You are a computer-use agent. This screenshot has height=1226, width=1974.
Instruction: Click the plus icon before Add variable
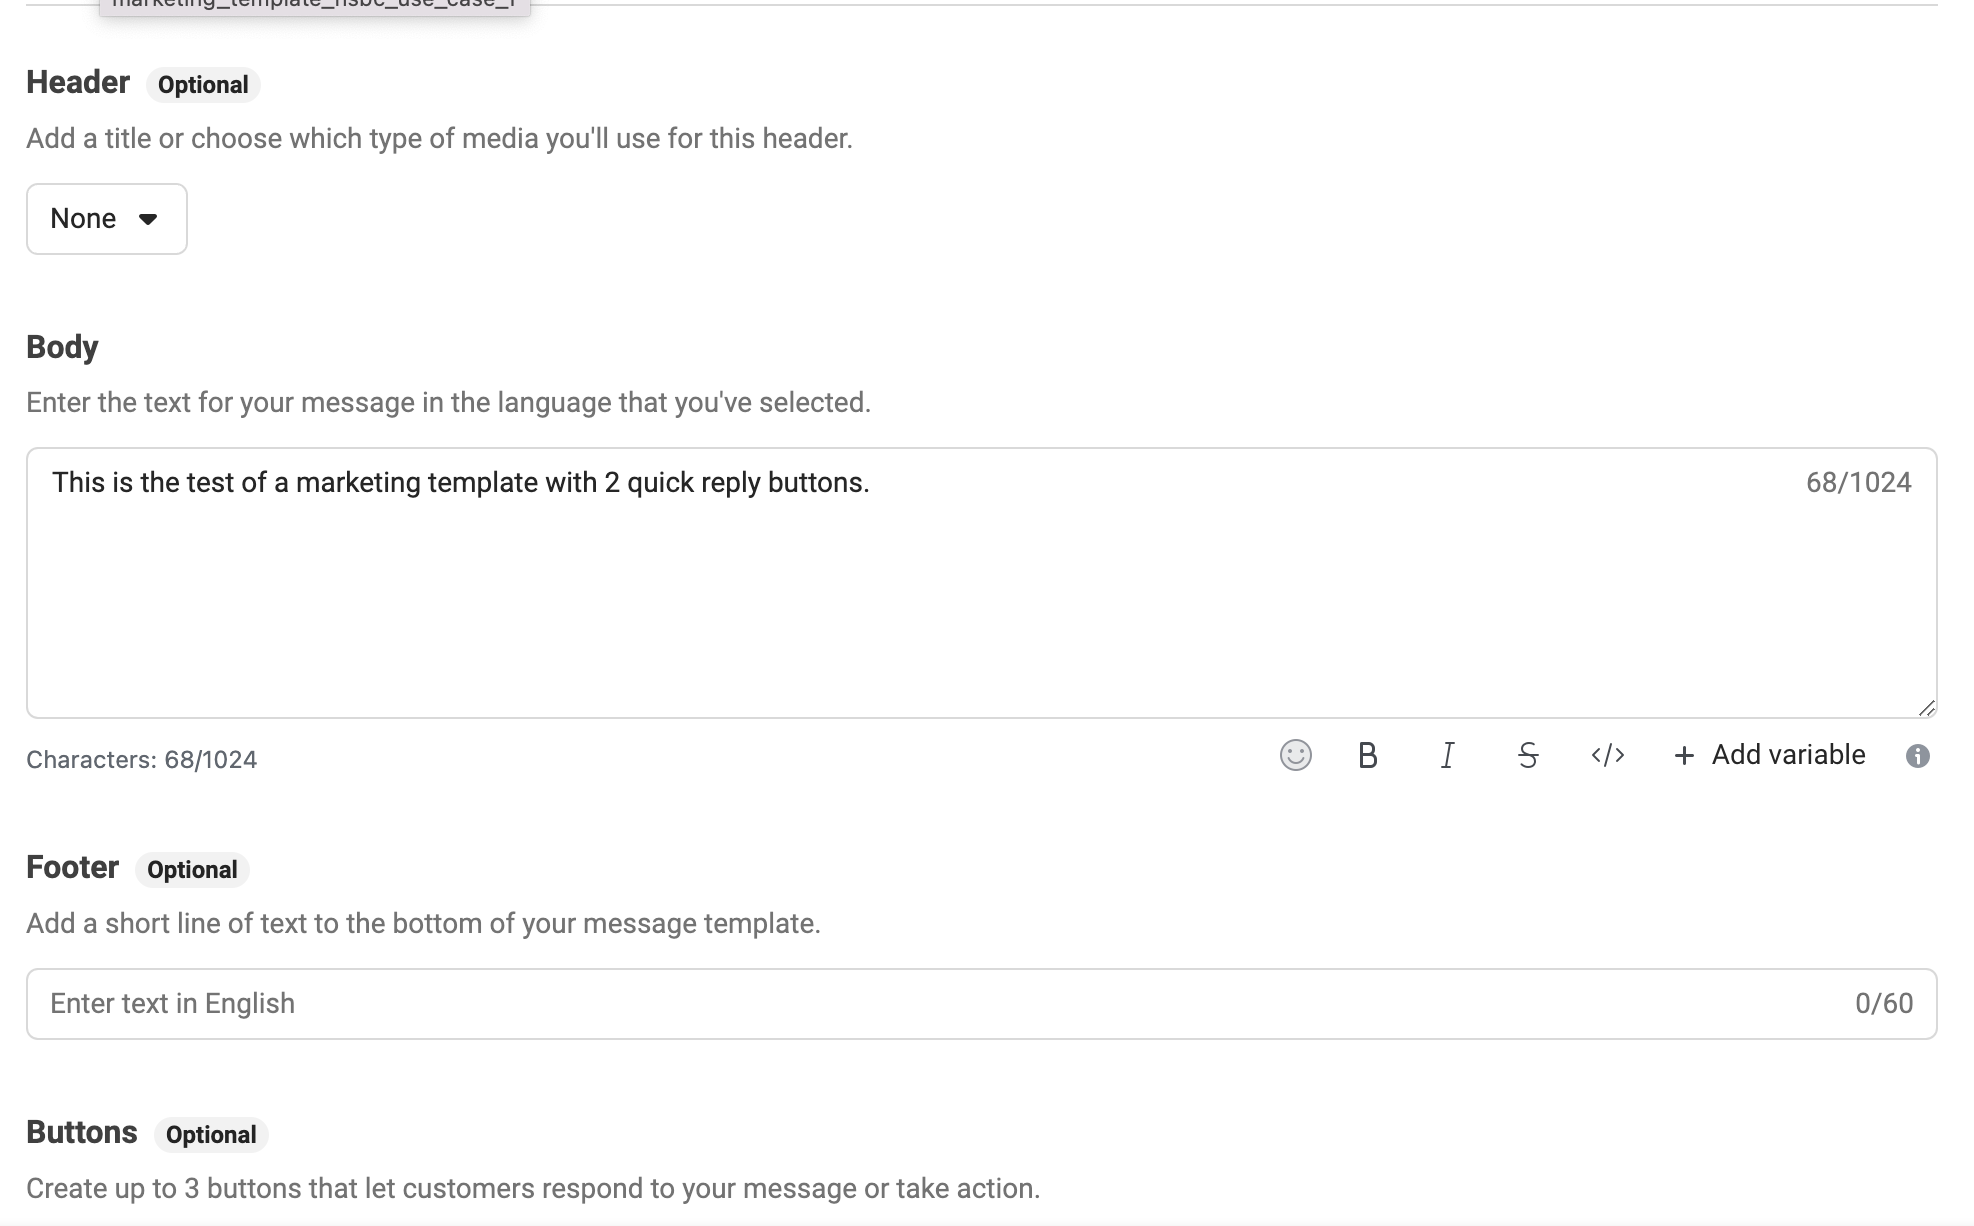(1684, 755)
